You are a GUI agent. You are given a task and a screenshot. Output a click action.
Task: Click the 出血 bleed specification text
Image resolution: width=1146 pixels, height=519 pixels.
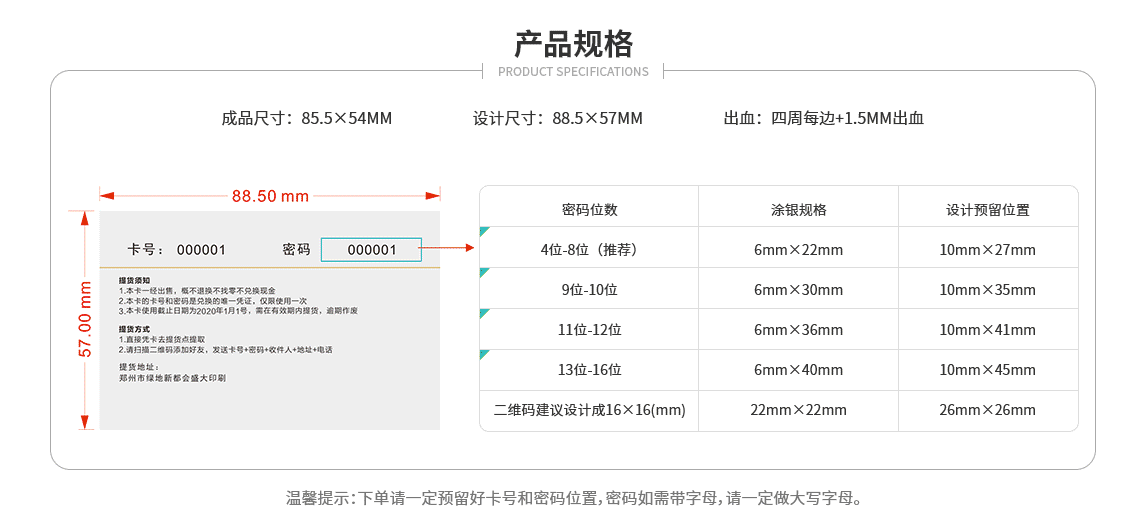pos(823,118)
